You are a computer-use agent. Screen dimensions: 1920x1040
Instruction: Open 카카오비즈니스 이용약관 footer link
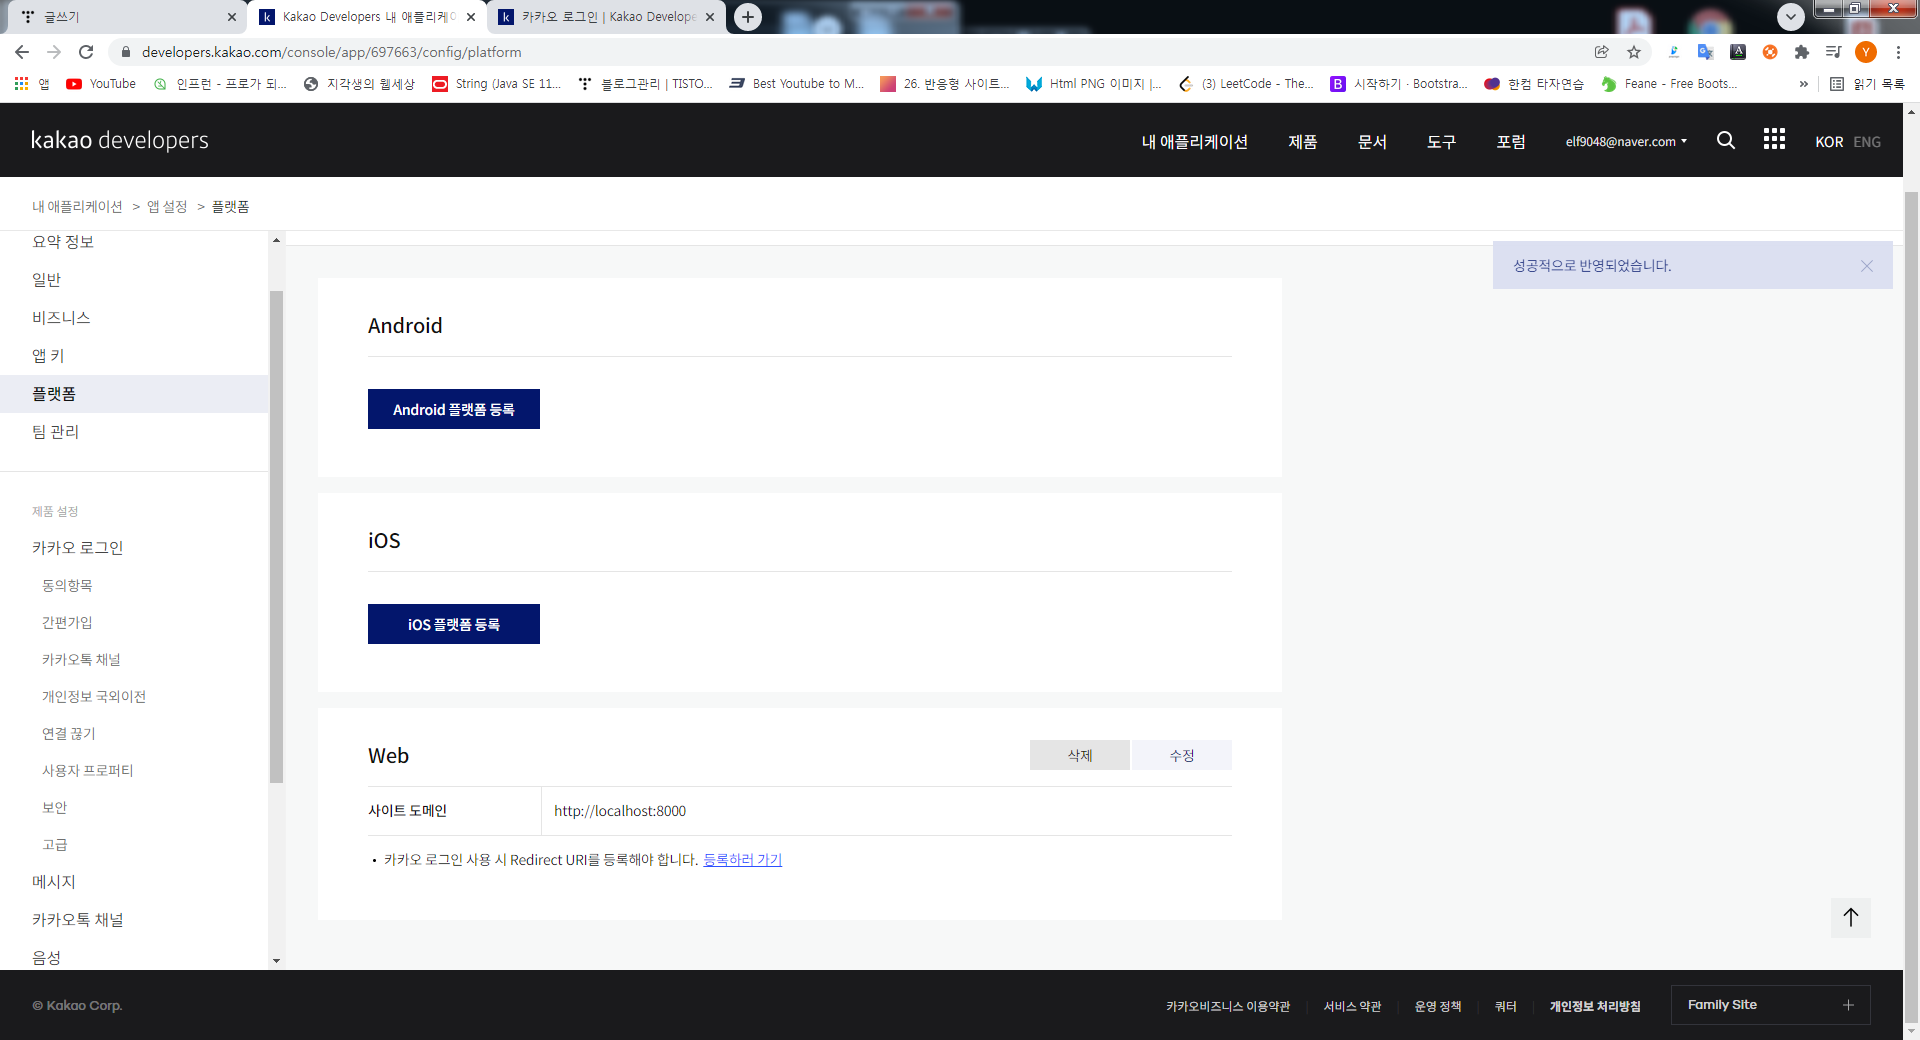[1228, 1006]
